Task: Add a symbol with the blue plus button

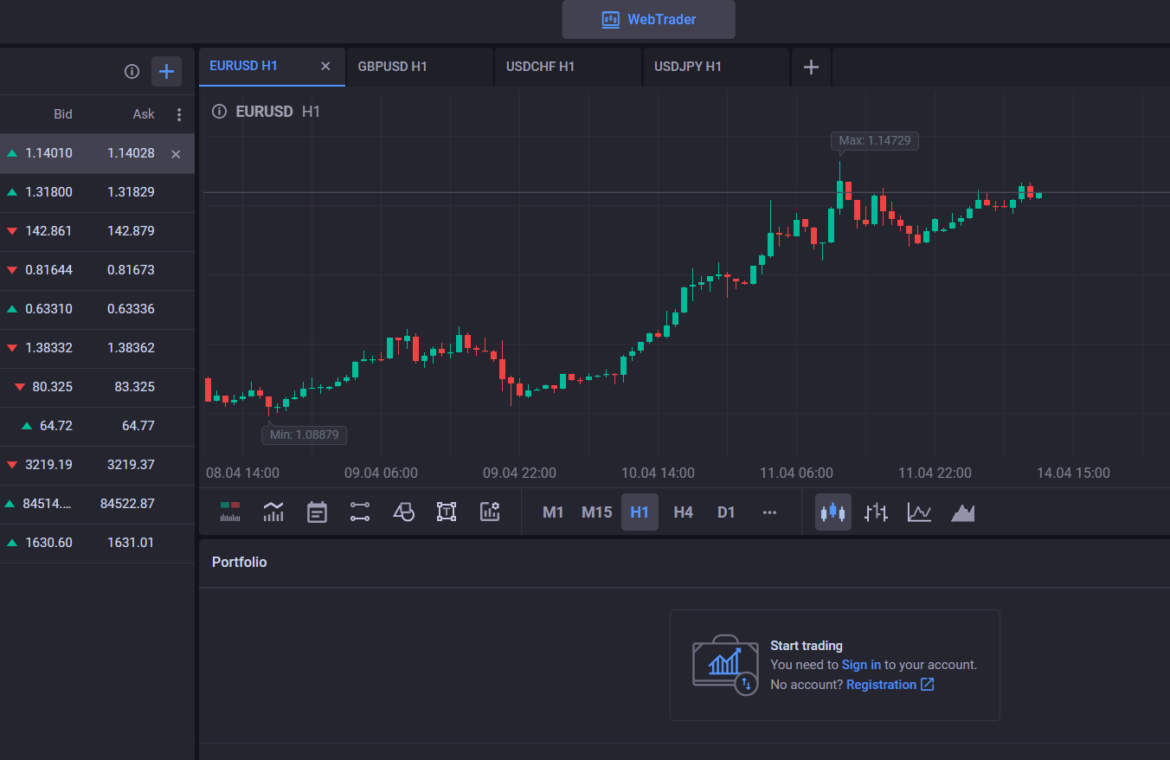Action: pyautogui.click(x=166, y=72)
